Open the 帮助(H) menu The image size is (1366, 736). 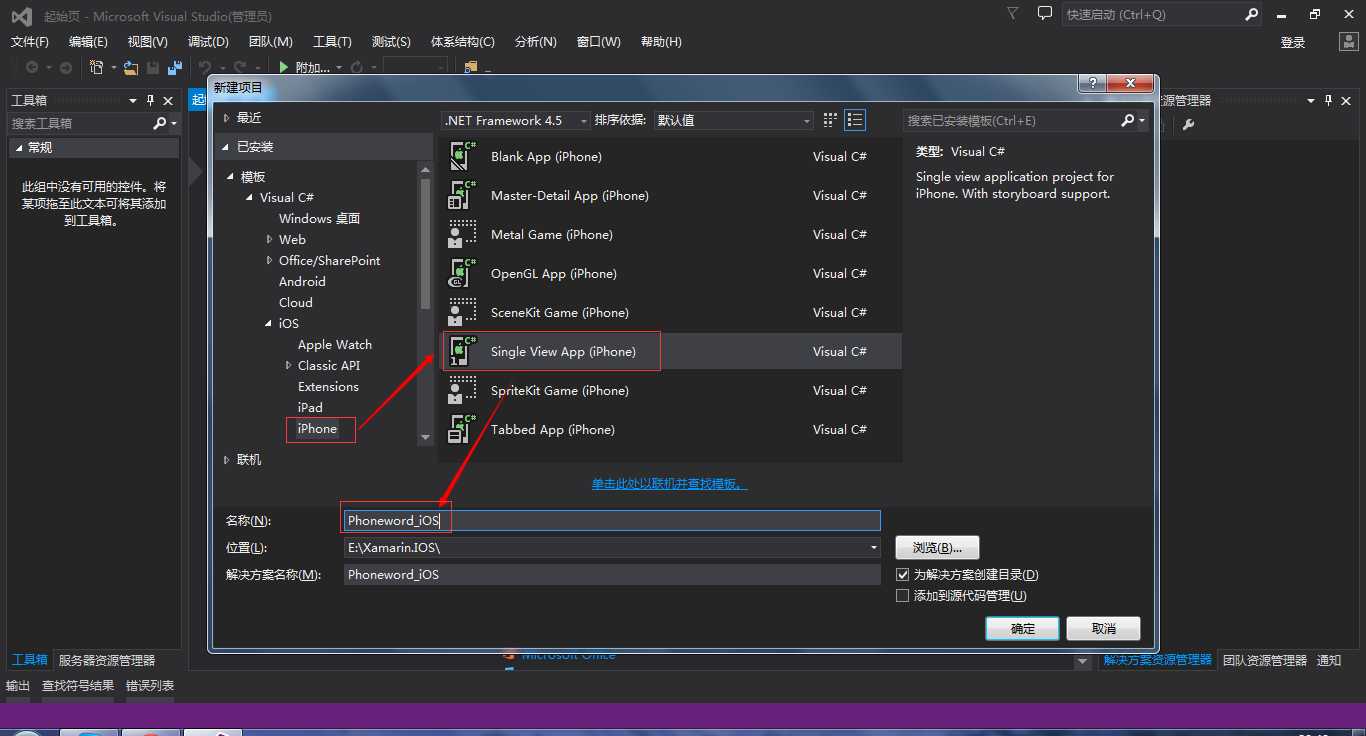(661, 42)
